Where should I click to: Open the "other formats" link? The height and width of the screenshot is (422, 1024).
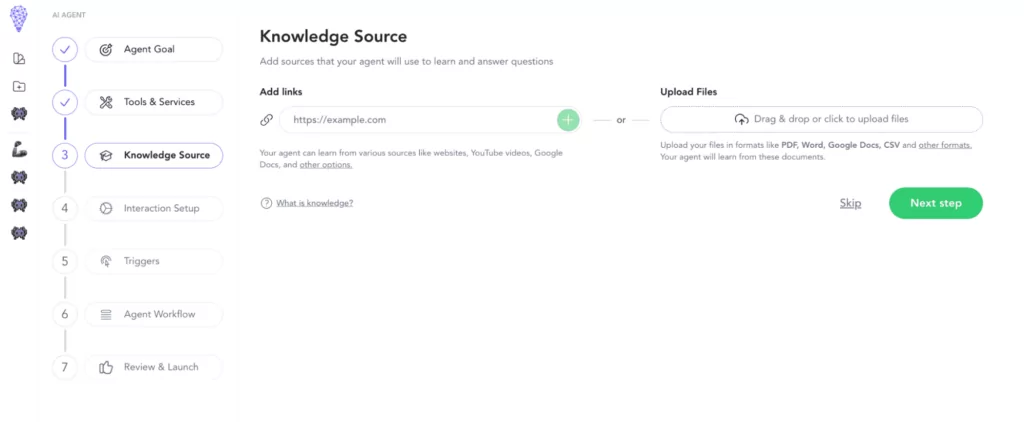(945, 146)
